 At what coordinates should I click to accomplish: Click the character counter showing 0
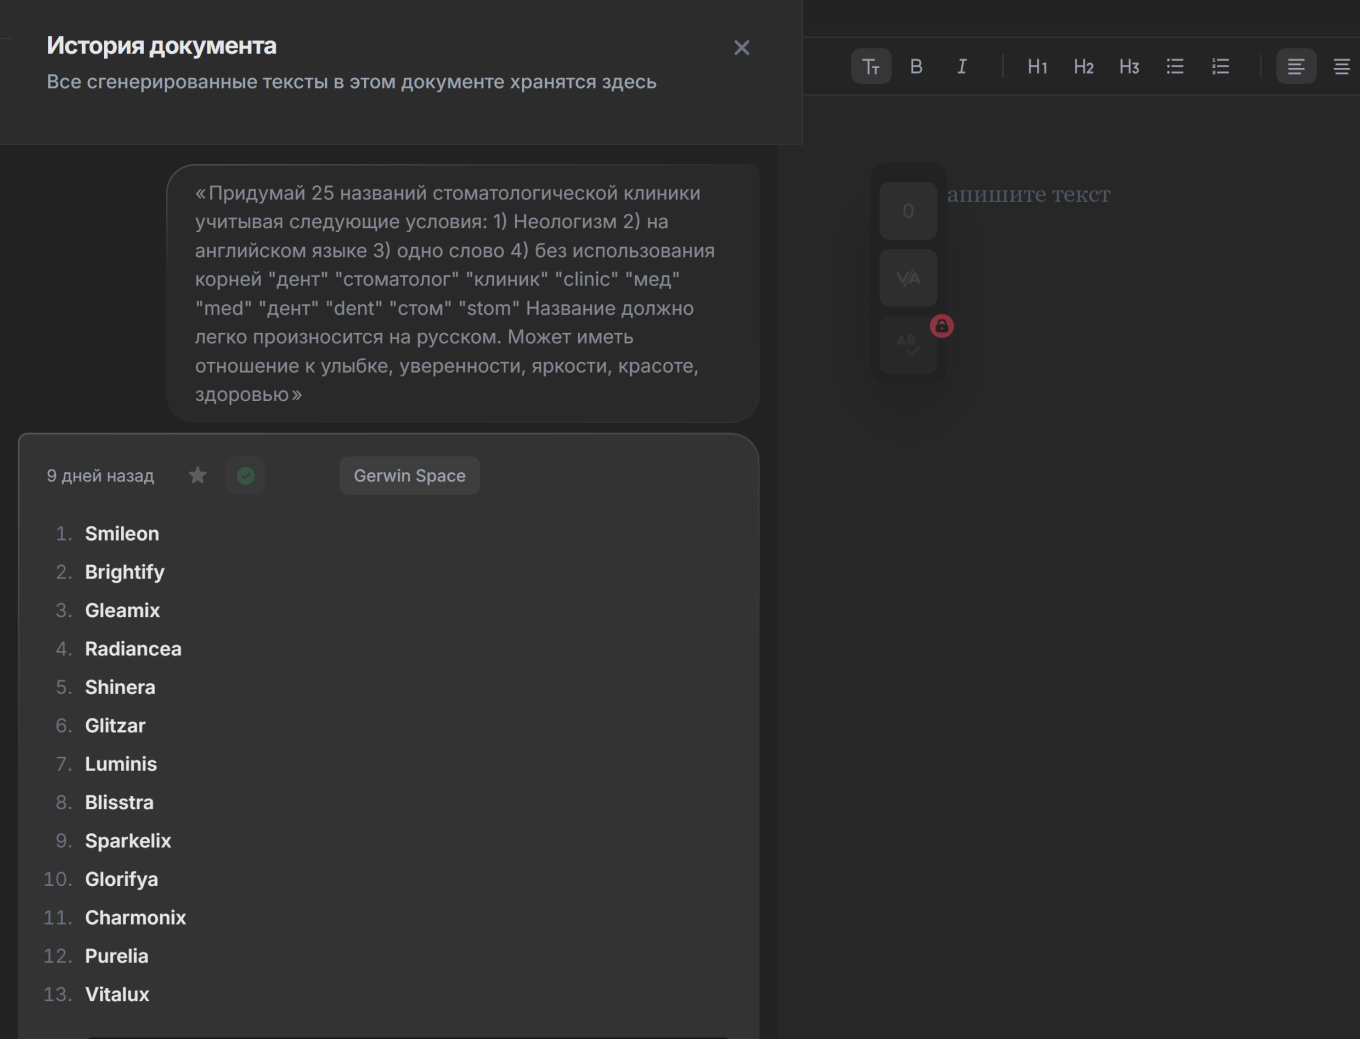coord(908,211)
